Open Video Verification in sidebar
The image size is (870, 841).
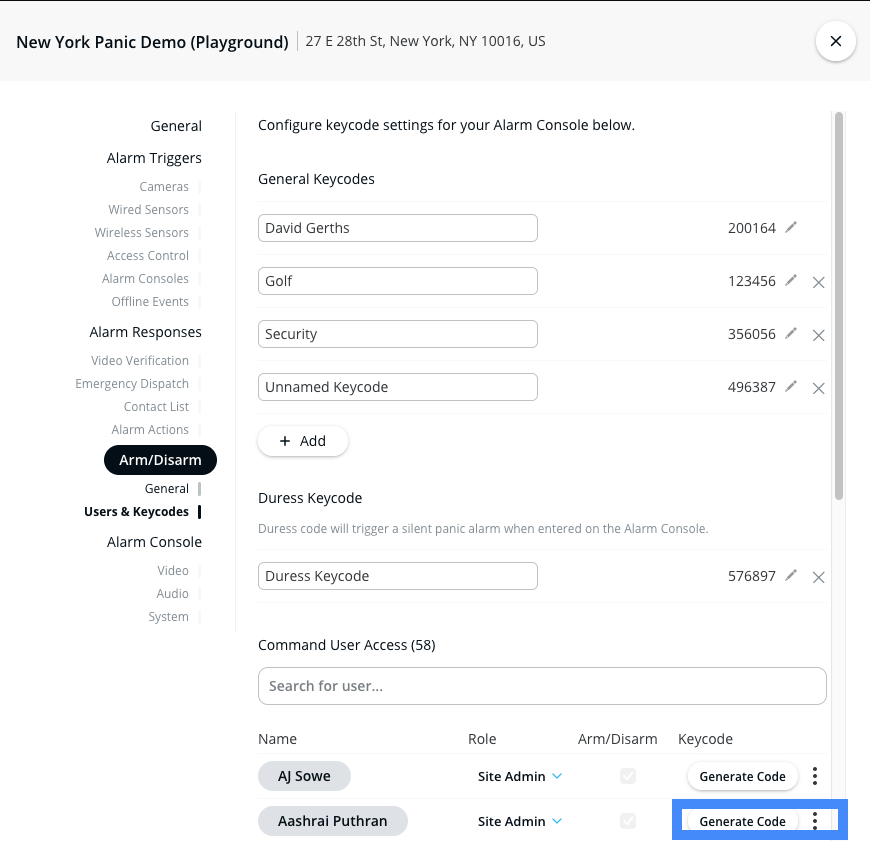(x=140, y=361)
